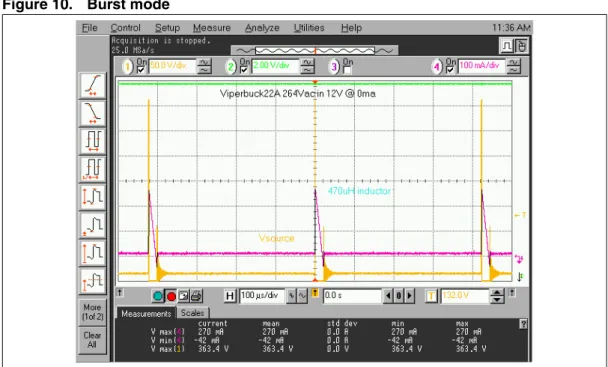Open horizontal setup via H button
The image size is (608, 367).
(x=230, y=296)
